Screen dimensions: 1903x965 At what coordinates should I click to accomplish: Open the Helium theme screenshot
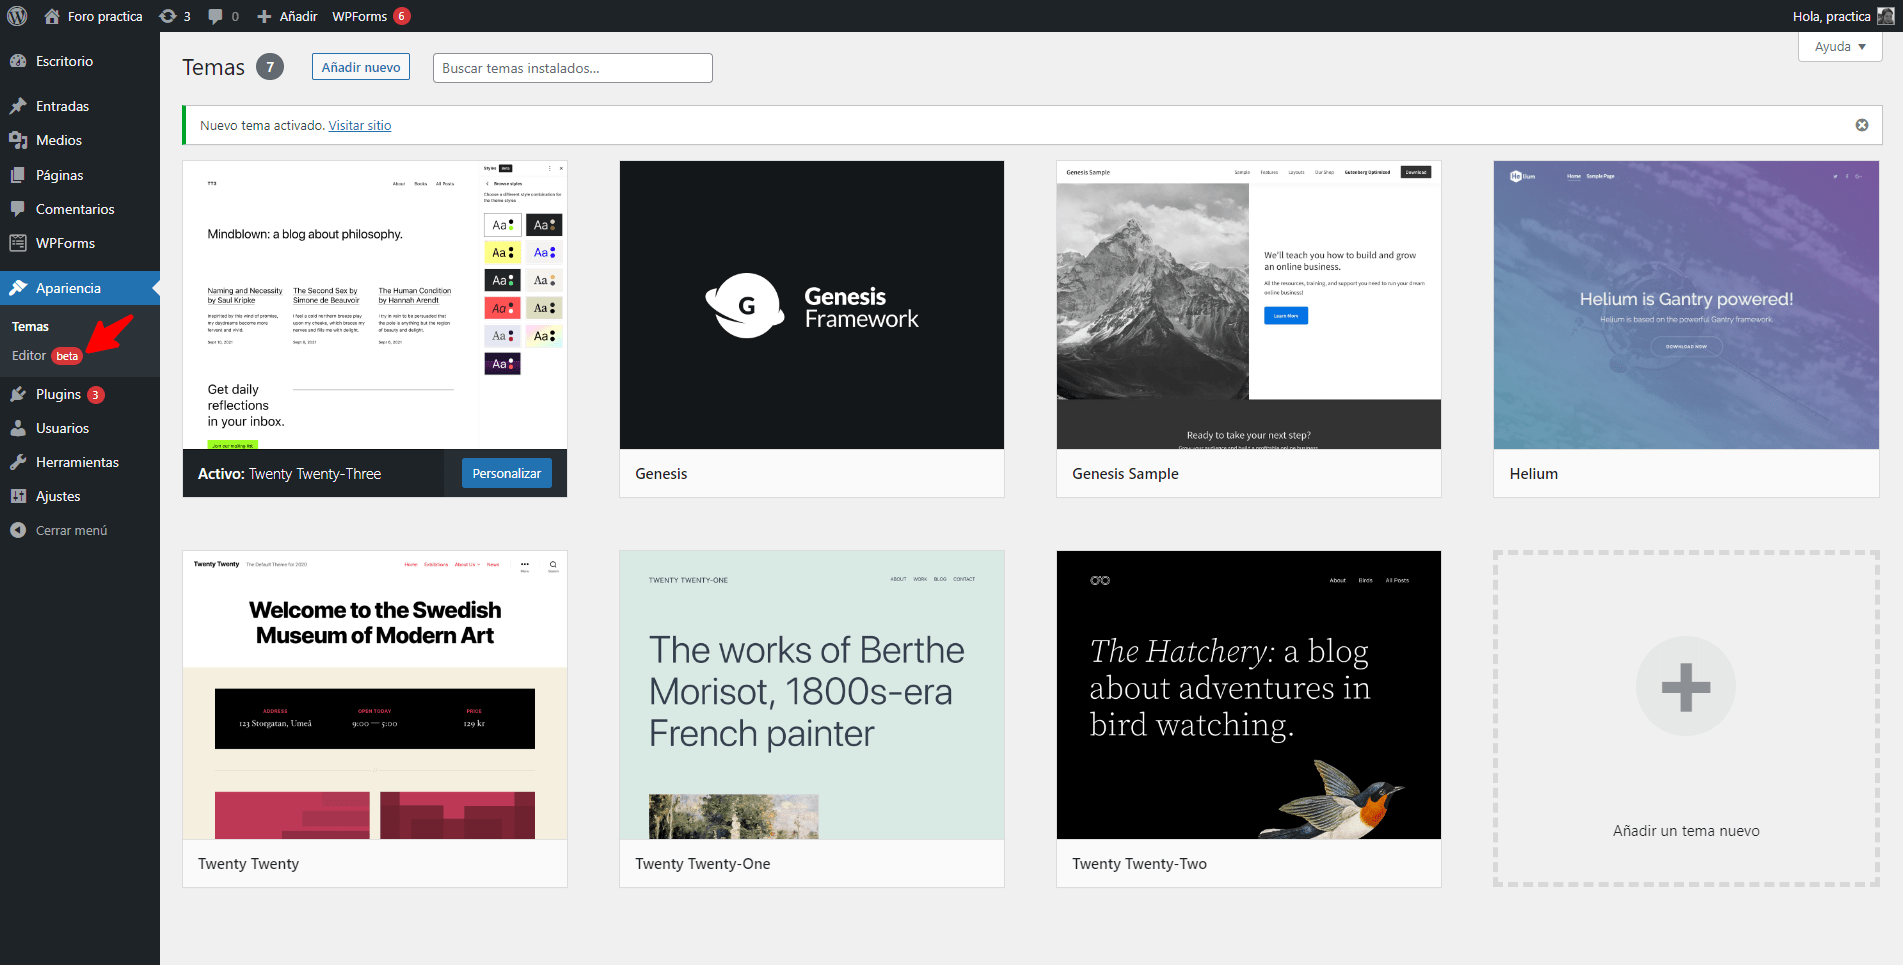tap(1686, 305)
